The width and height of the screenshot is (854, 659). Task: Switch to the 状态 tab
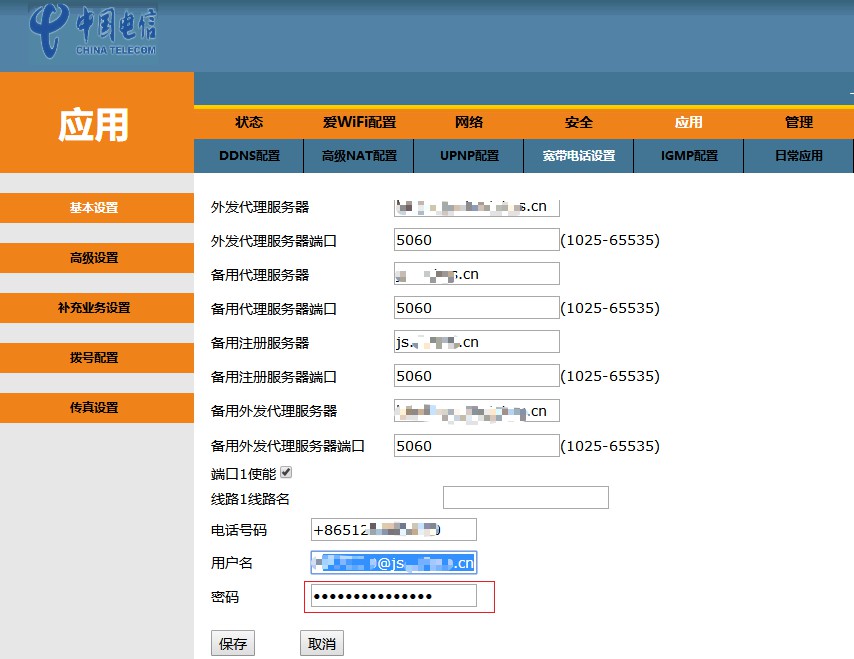tap(248, 122)
